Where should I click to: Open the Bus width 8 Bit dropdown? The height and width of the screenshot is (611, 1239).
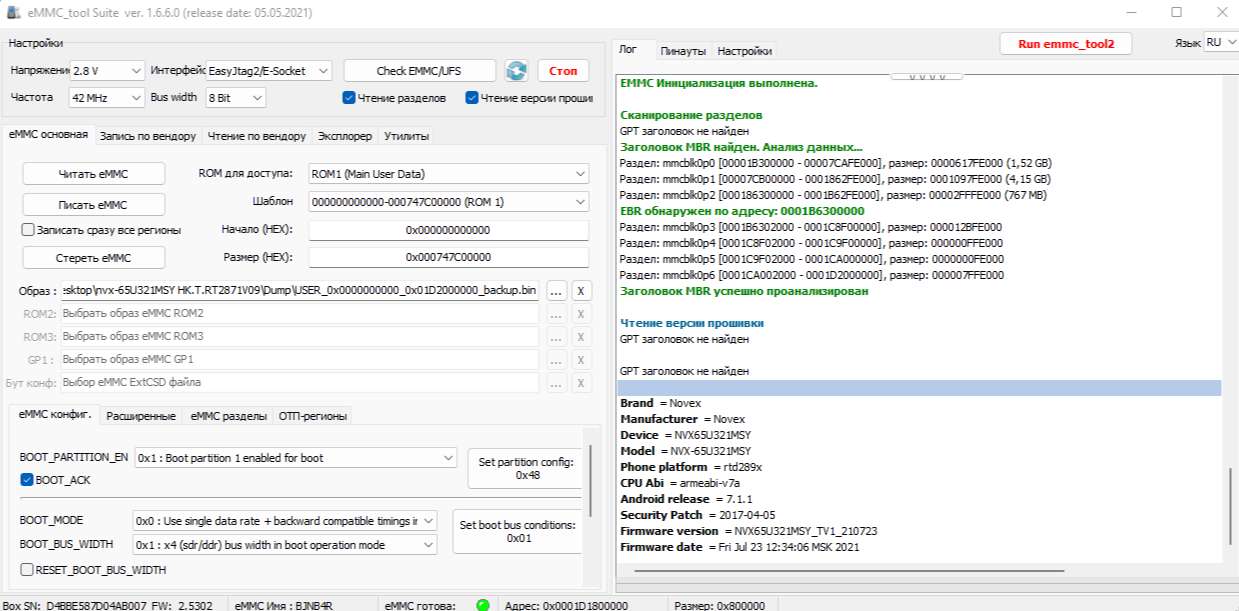pos(236,98)
